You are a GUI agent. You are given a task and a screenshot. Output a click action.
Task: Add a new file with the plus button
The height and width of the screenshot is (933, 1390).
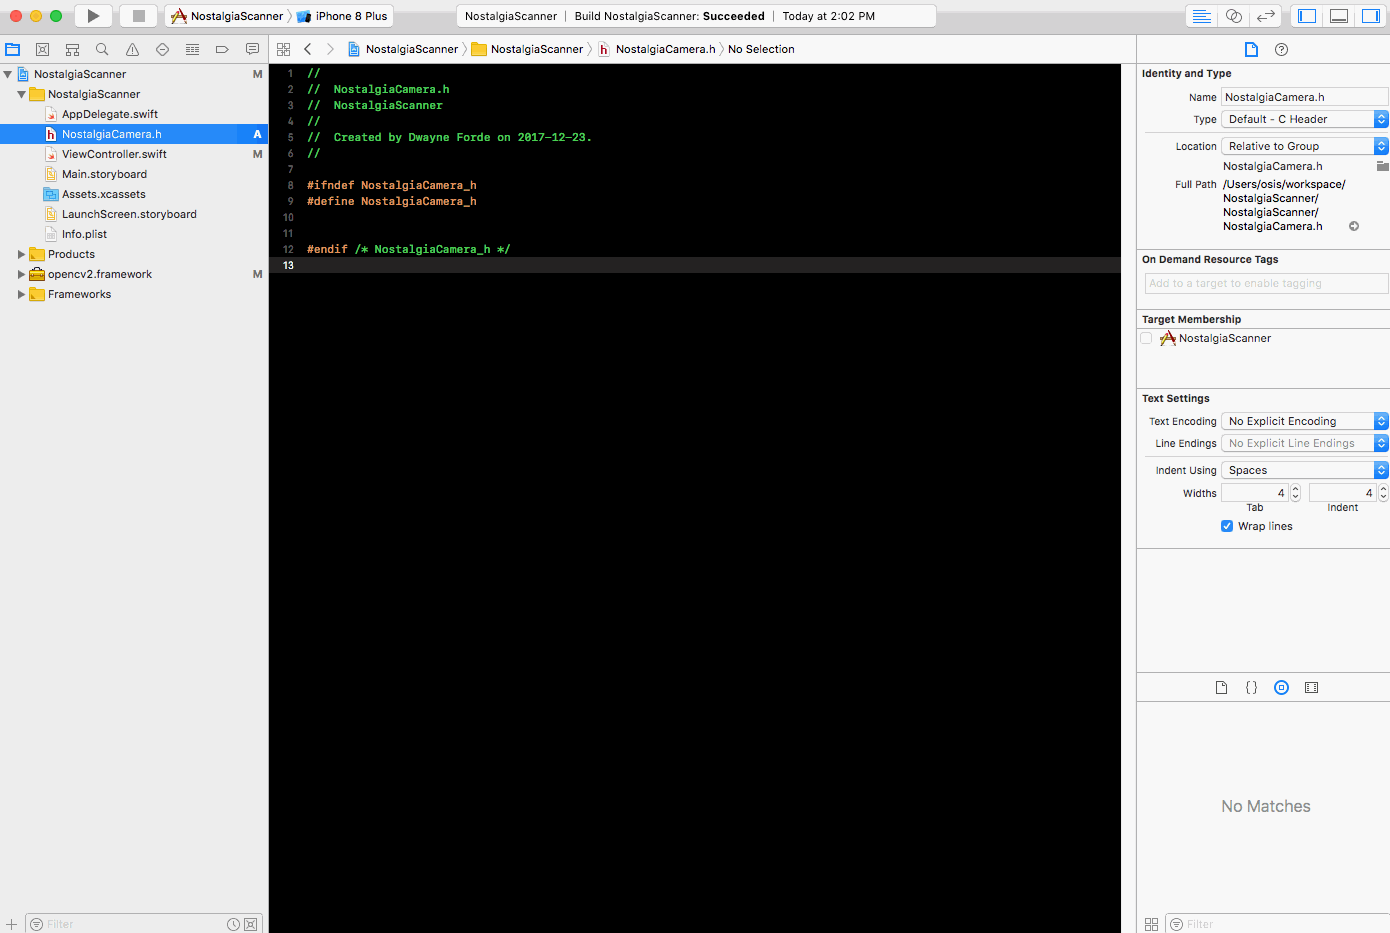tap(11, 924)
